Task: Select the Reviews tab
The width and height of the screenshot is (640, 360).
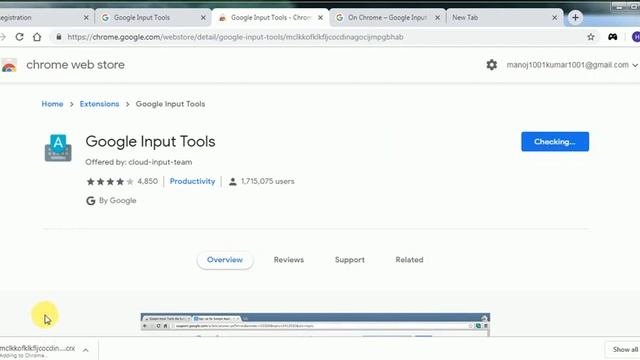Action: (x=289, y=260)
